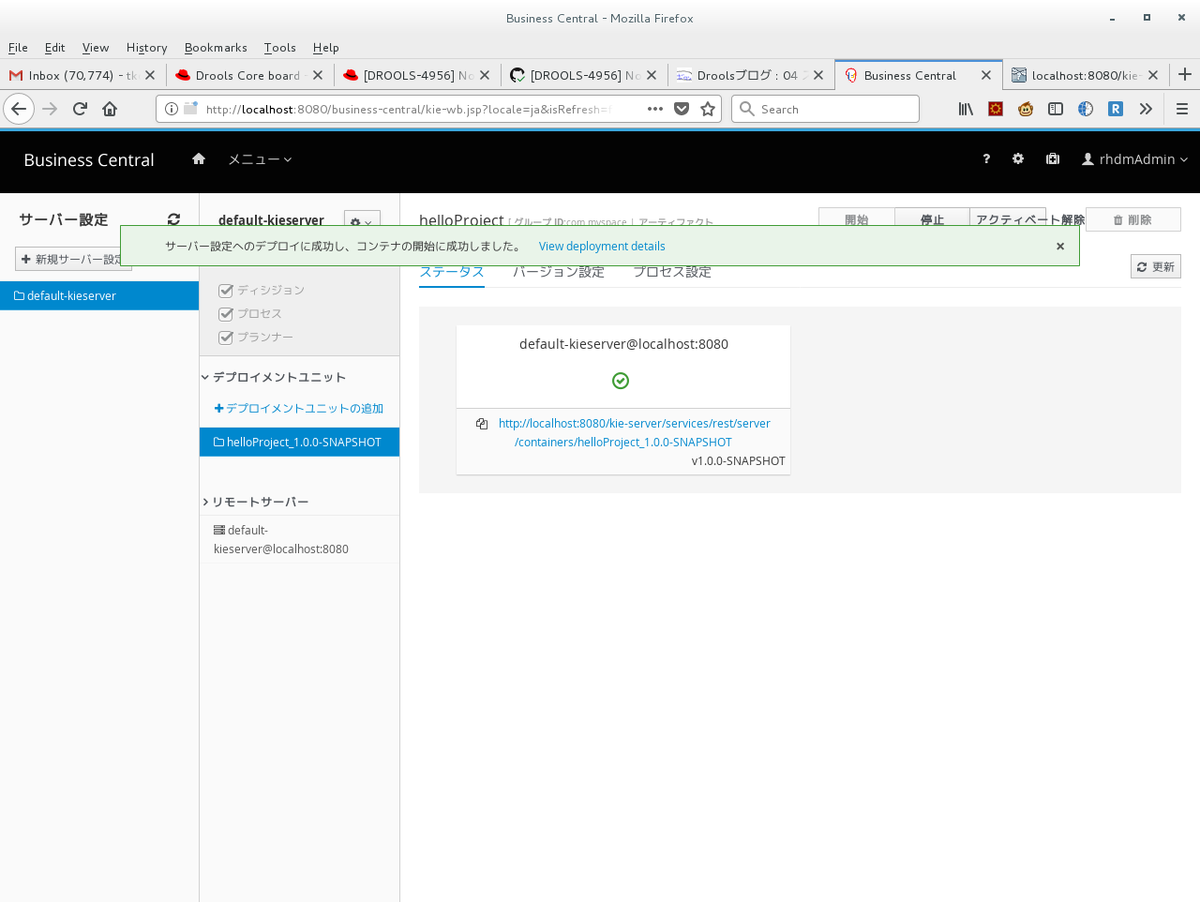Click the blue globe extension icon

tap(1085, 109)
